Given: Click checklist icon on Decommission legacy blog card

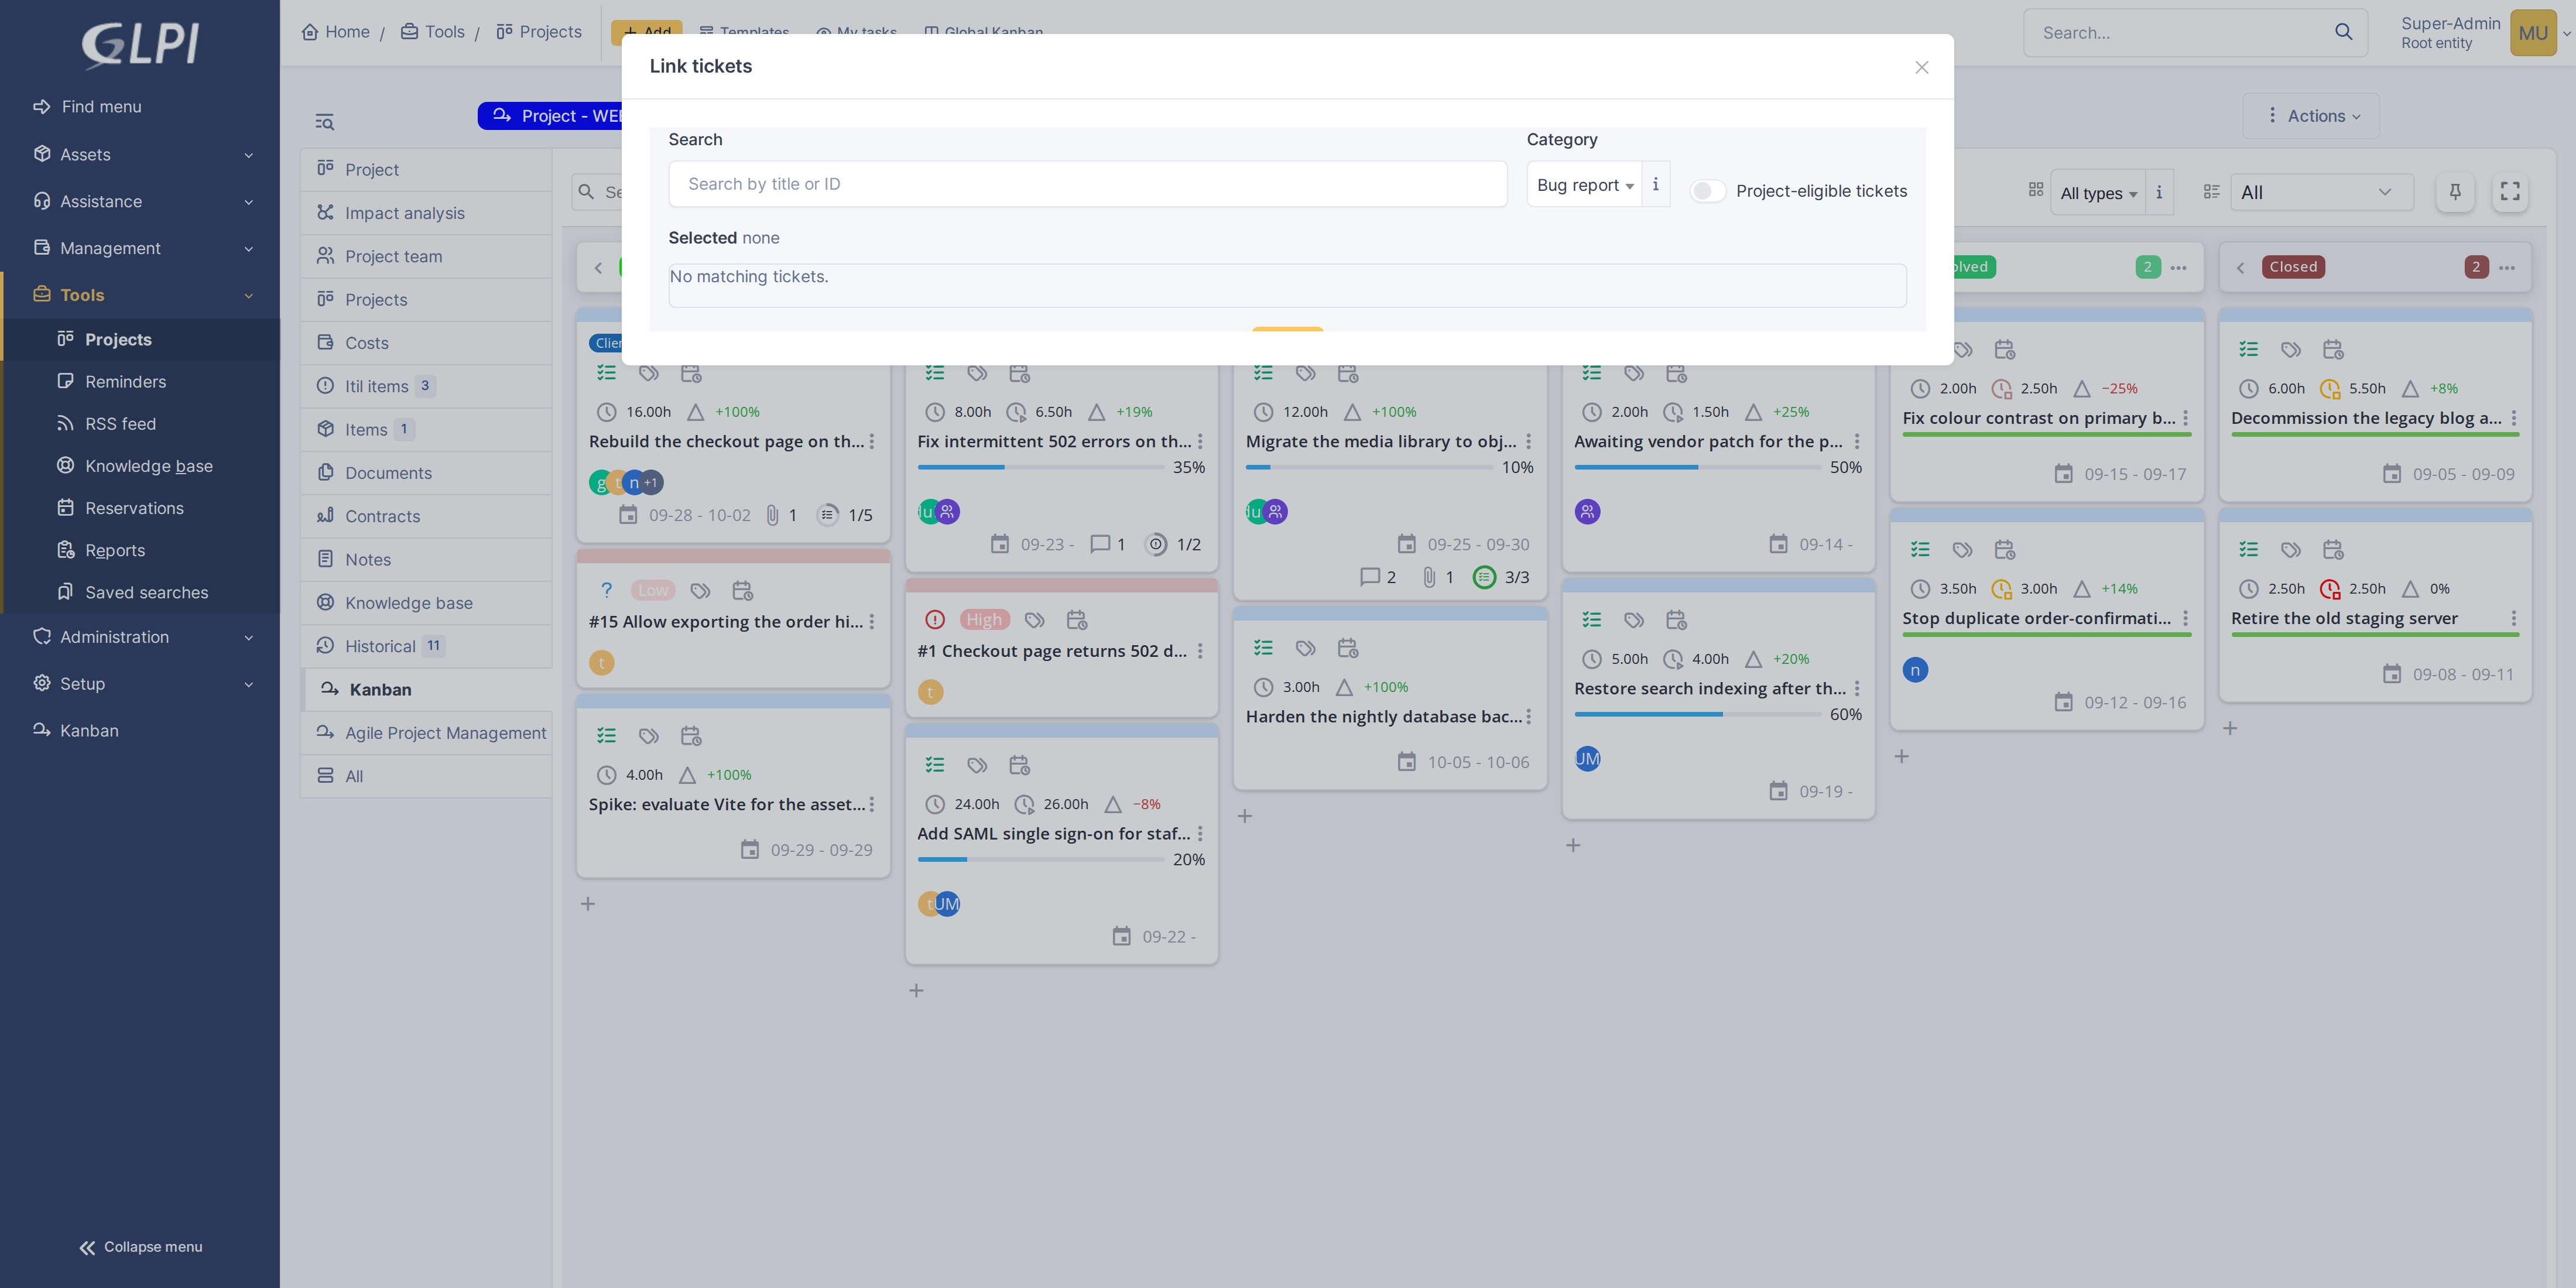Looking at the screenshot, I should pos(2248,349).
